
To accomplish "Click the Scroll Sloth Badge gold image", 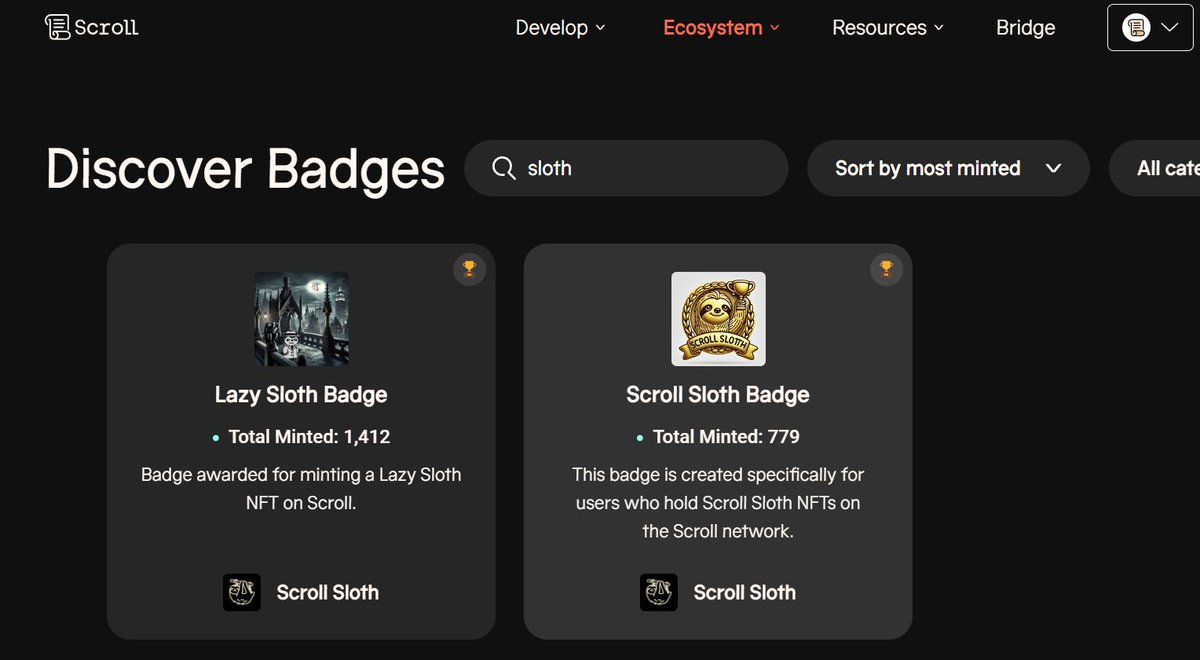I will (718, 319).
